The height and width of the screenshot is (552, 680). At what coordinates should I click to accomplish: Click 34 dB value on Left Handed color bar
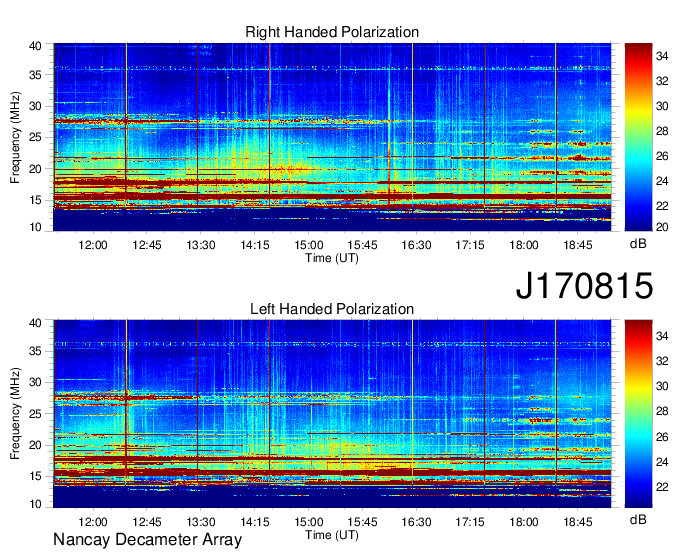(x=662, y=335)
